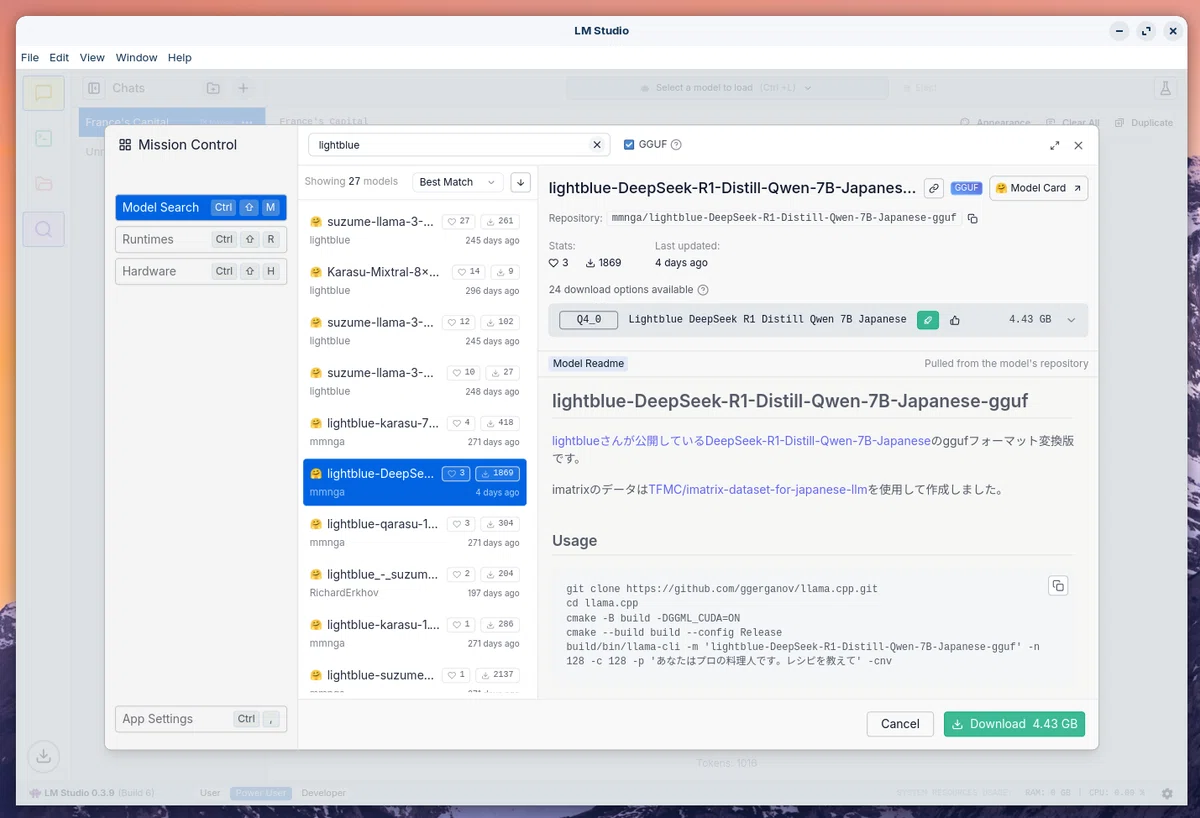Click the downloads badge showing 2137

[498, 675]
